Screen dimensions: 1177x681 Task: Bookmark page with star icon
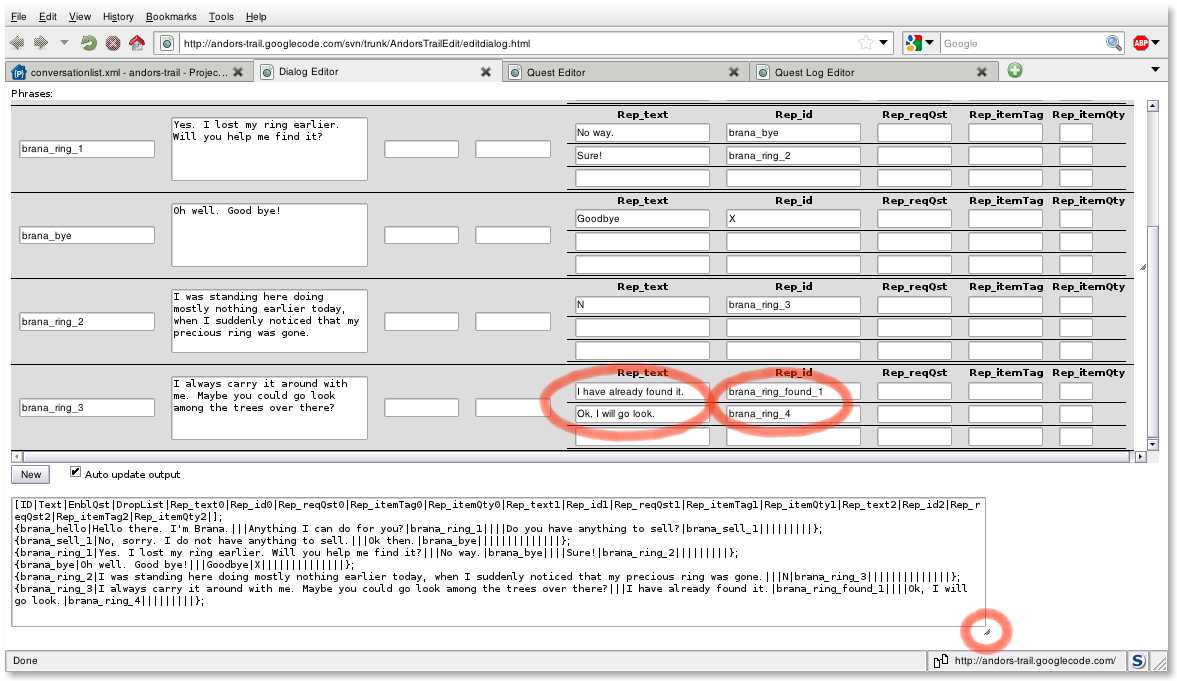point(865,43)
